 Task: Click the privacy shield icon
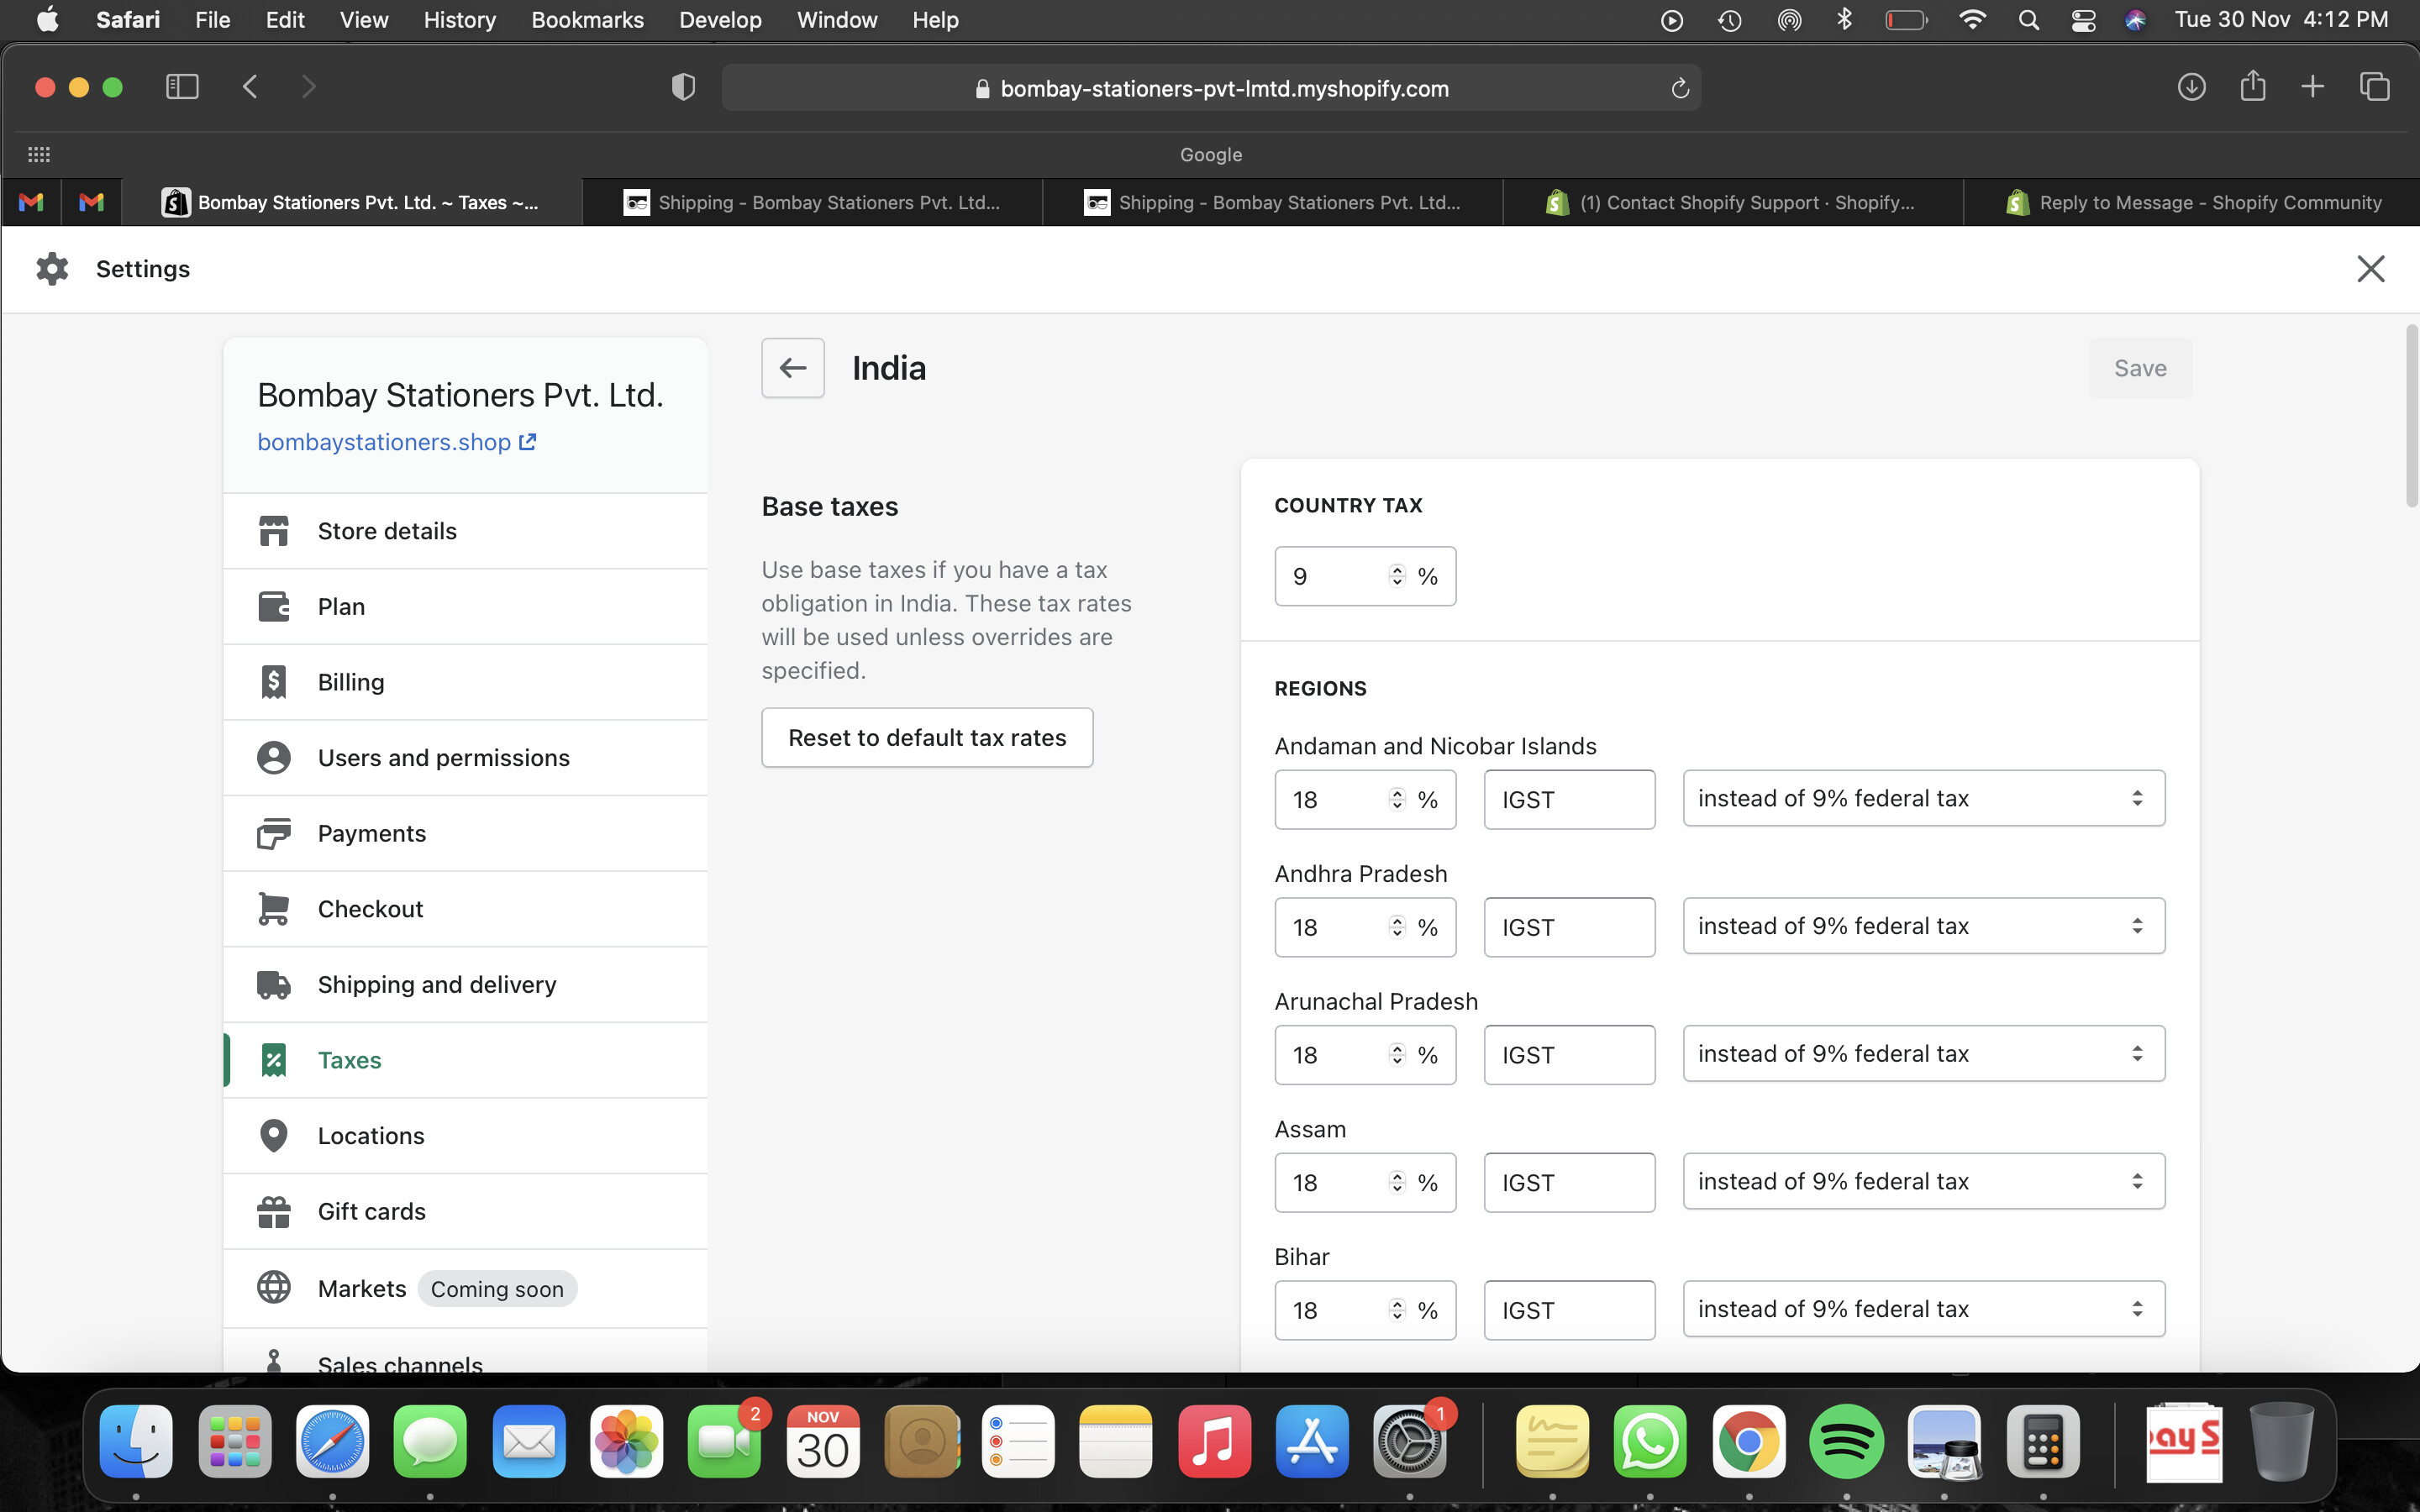[683, 87]
